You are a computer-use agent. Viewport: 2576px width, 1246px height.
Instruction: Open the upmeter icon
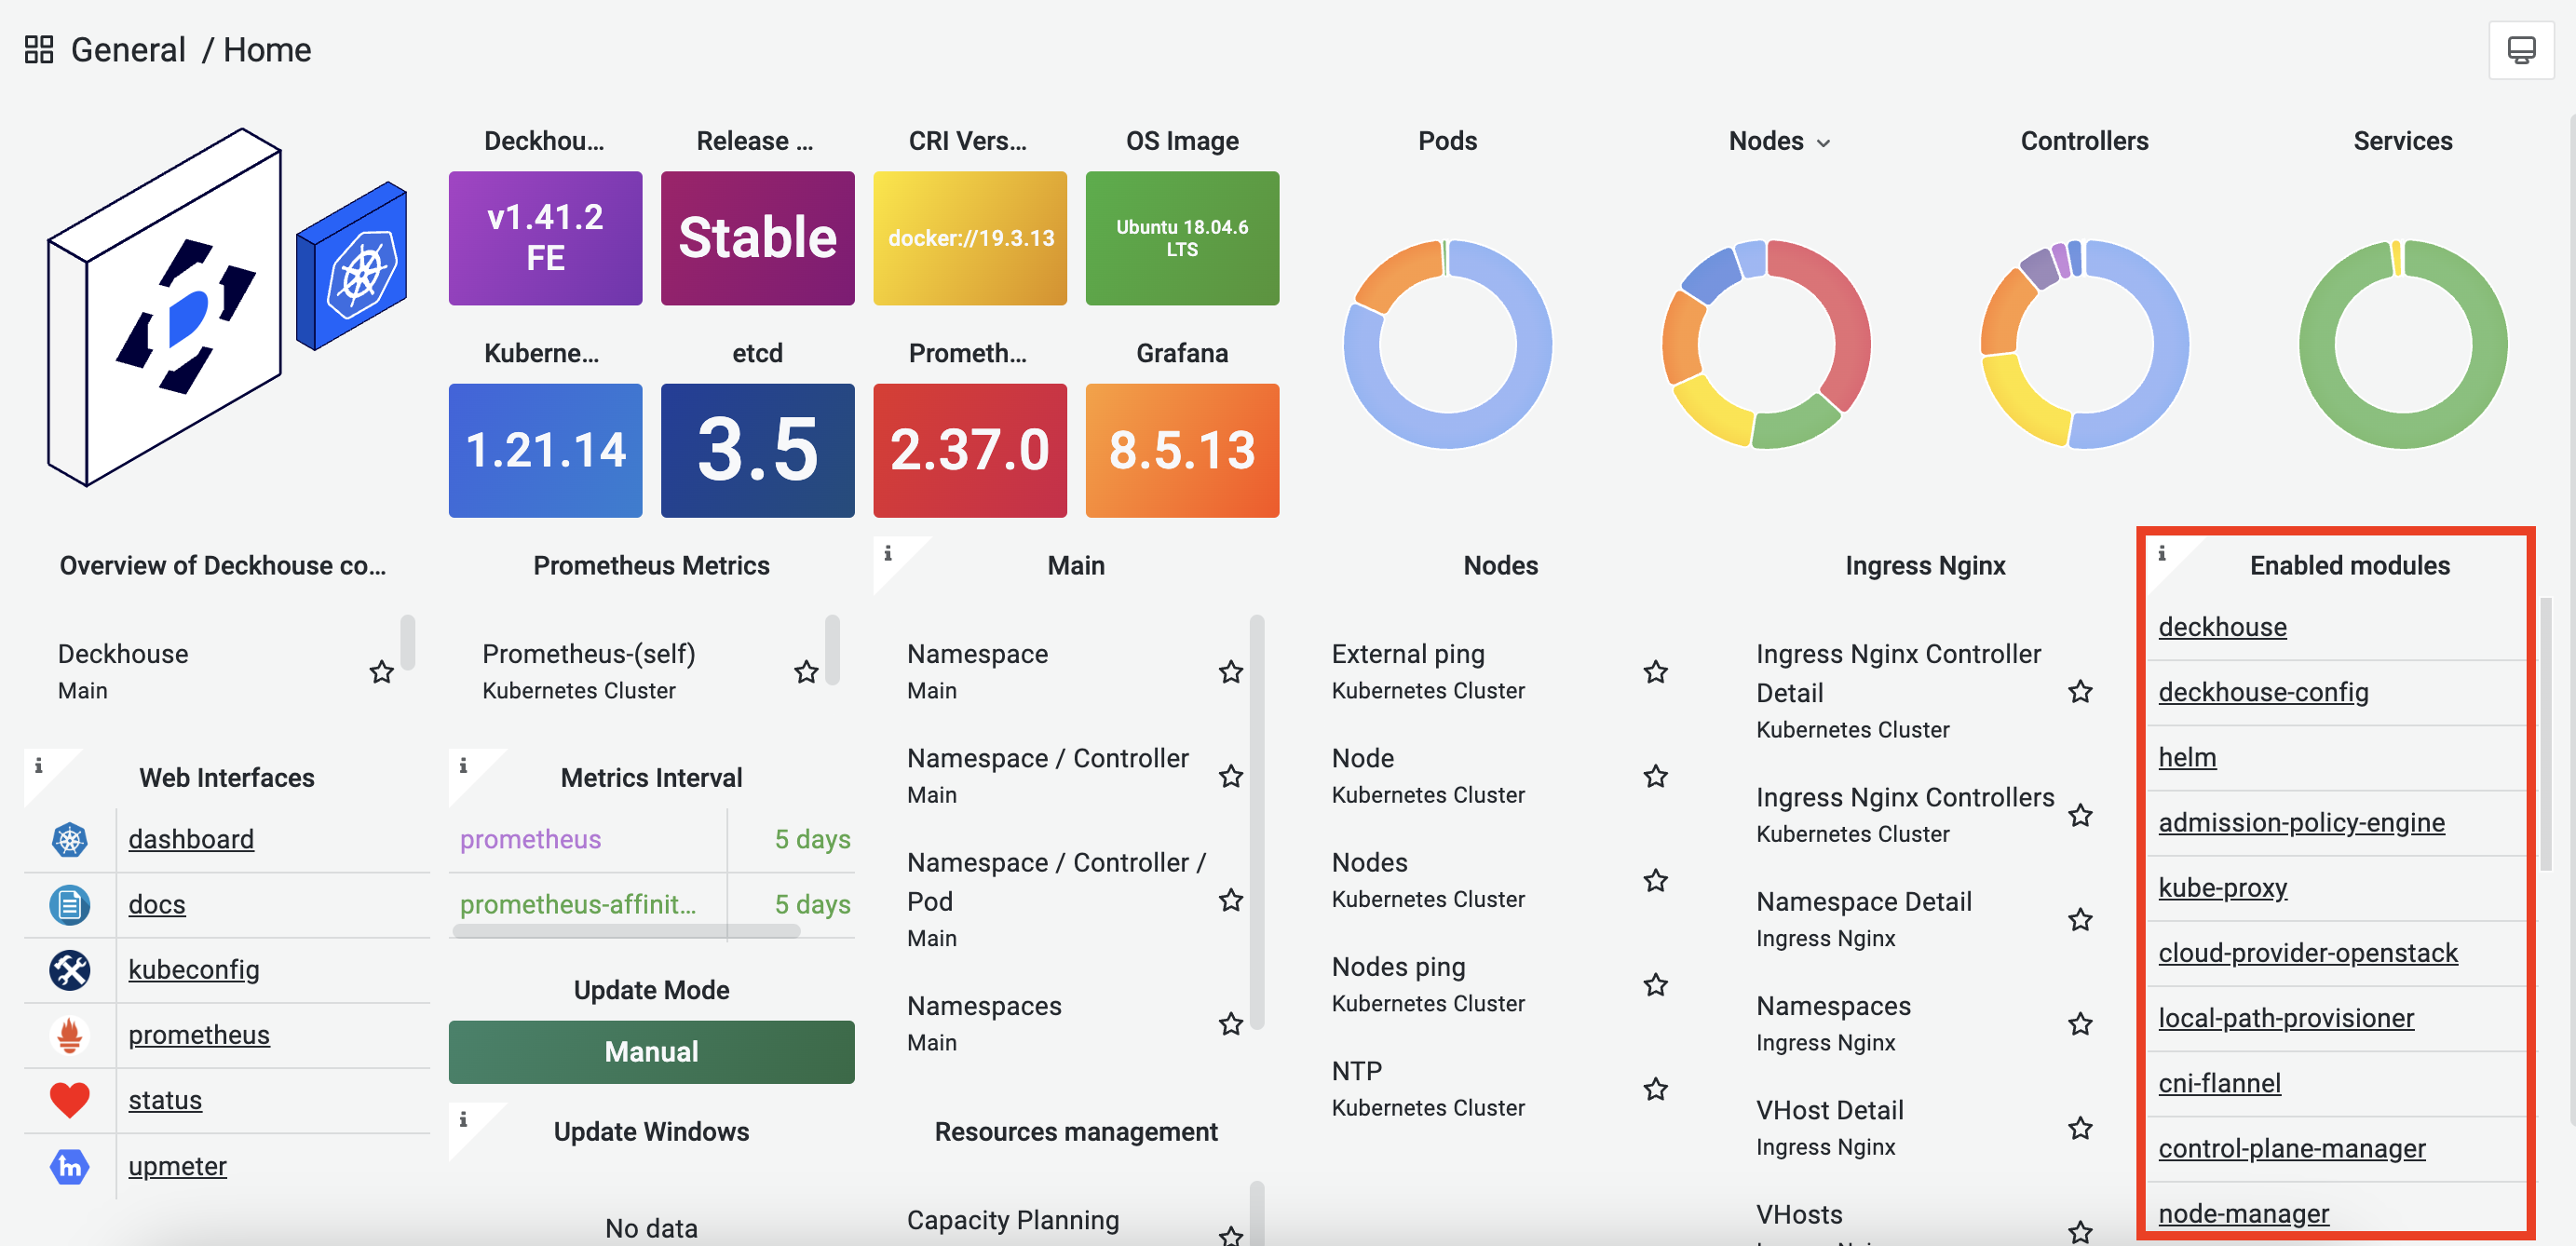coord(68,1166)
